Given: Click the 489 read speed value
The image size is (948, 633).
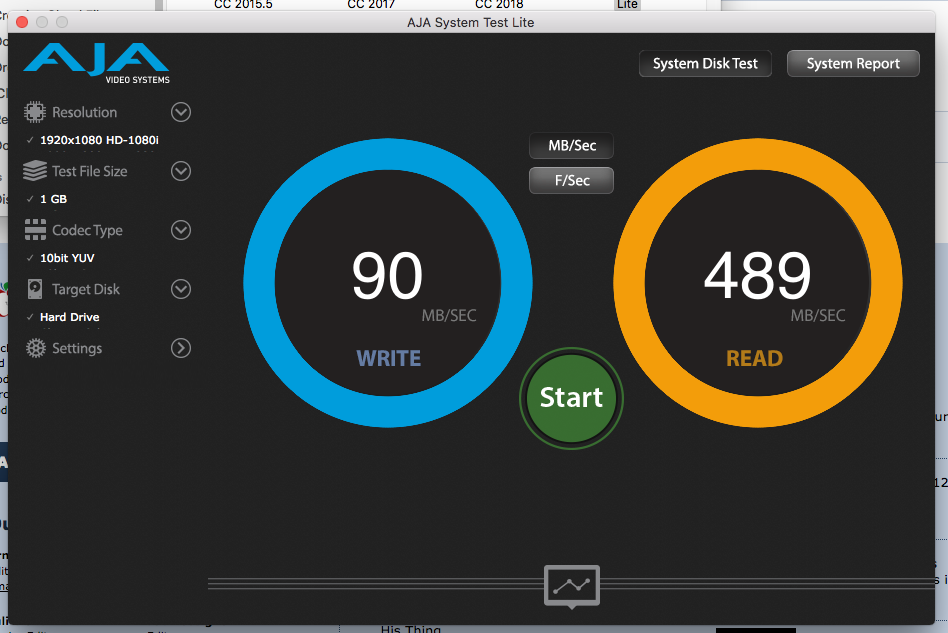Looking at the screenshot, I should tap(757, 276).
